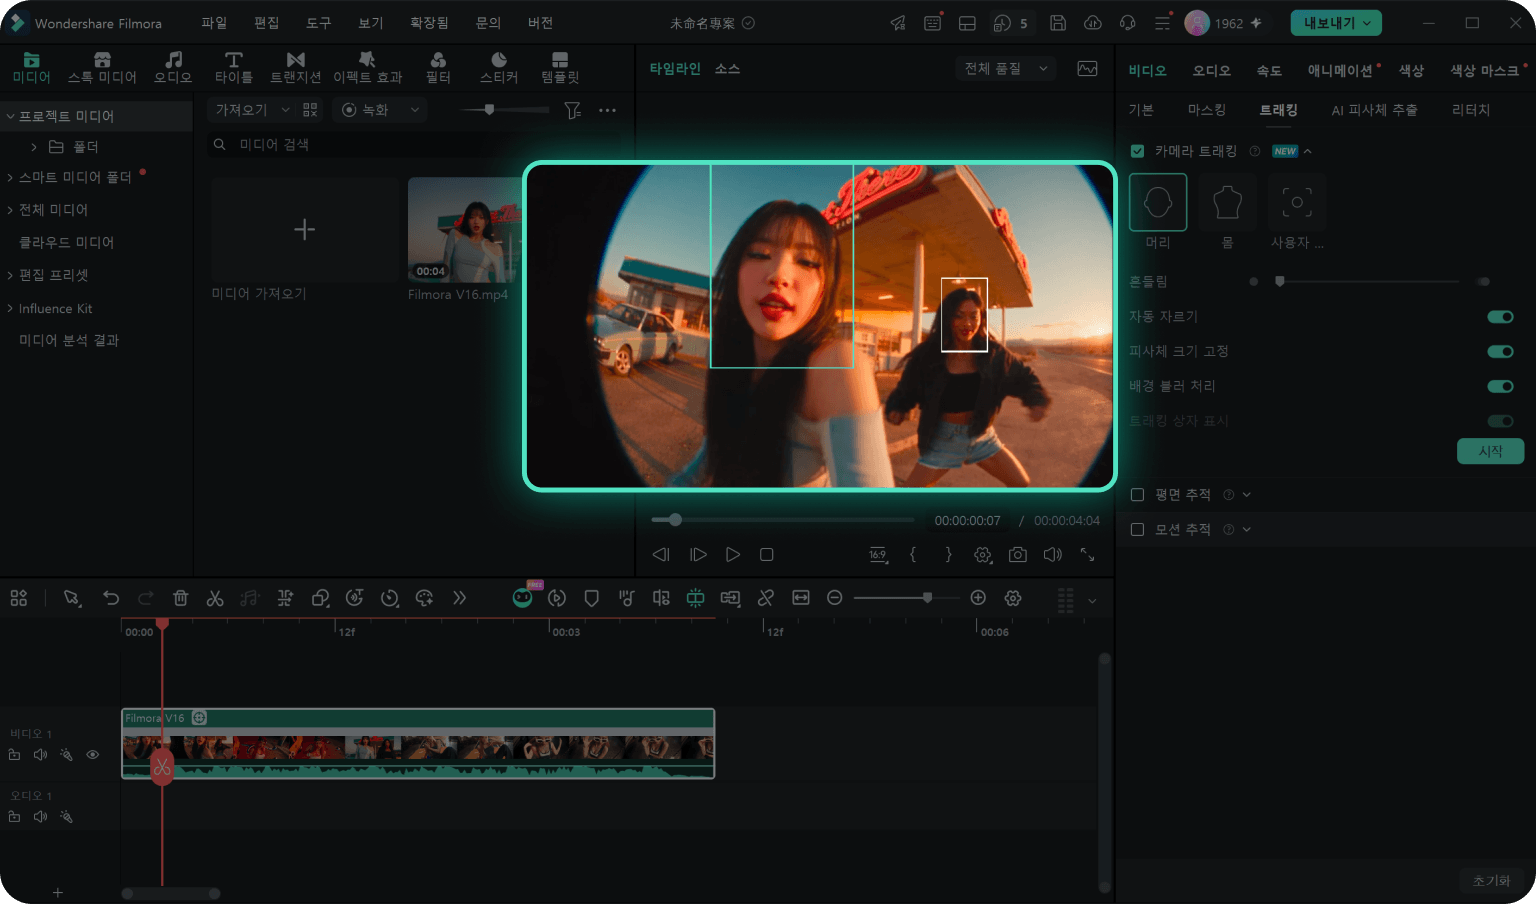The width and height of the screenshot is (1536, 904).
Task: Take a snapshot with the camera icon
Action: click(x=1017, y=554)
